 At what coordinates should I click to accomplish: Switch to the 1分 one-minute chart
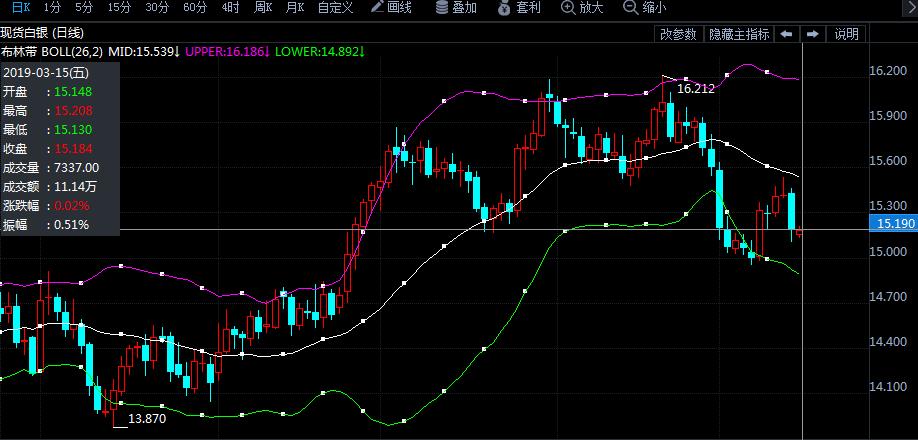[x=52, y=8]
